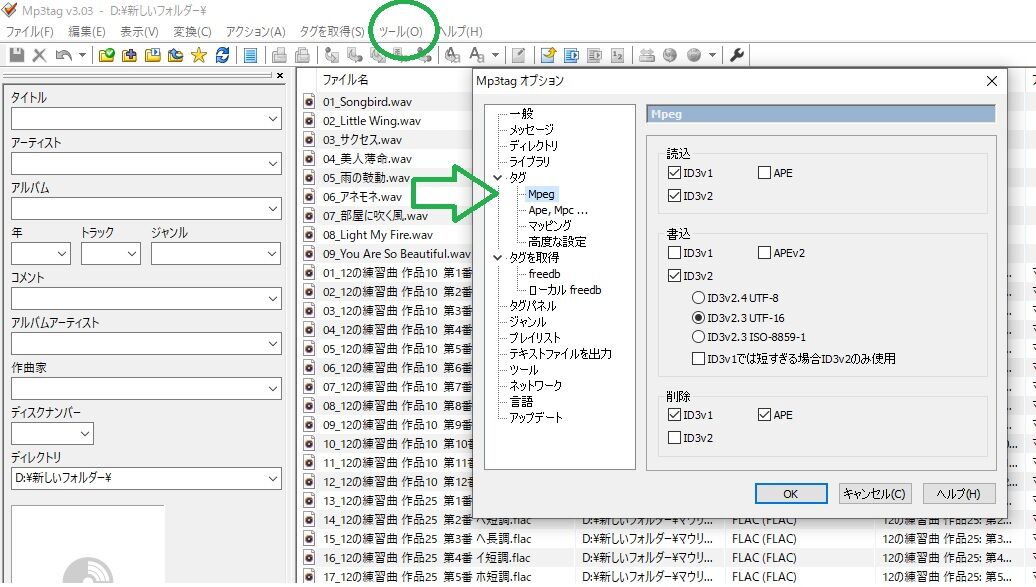Click the Remove tag X toolbar icon
The height and width of the screenshot is (587, 1036).
pos(40,56)
